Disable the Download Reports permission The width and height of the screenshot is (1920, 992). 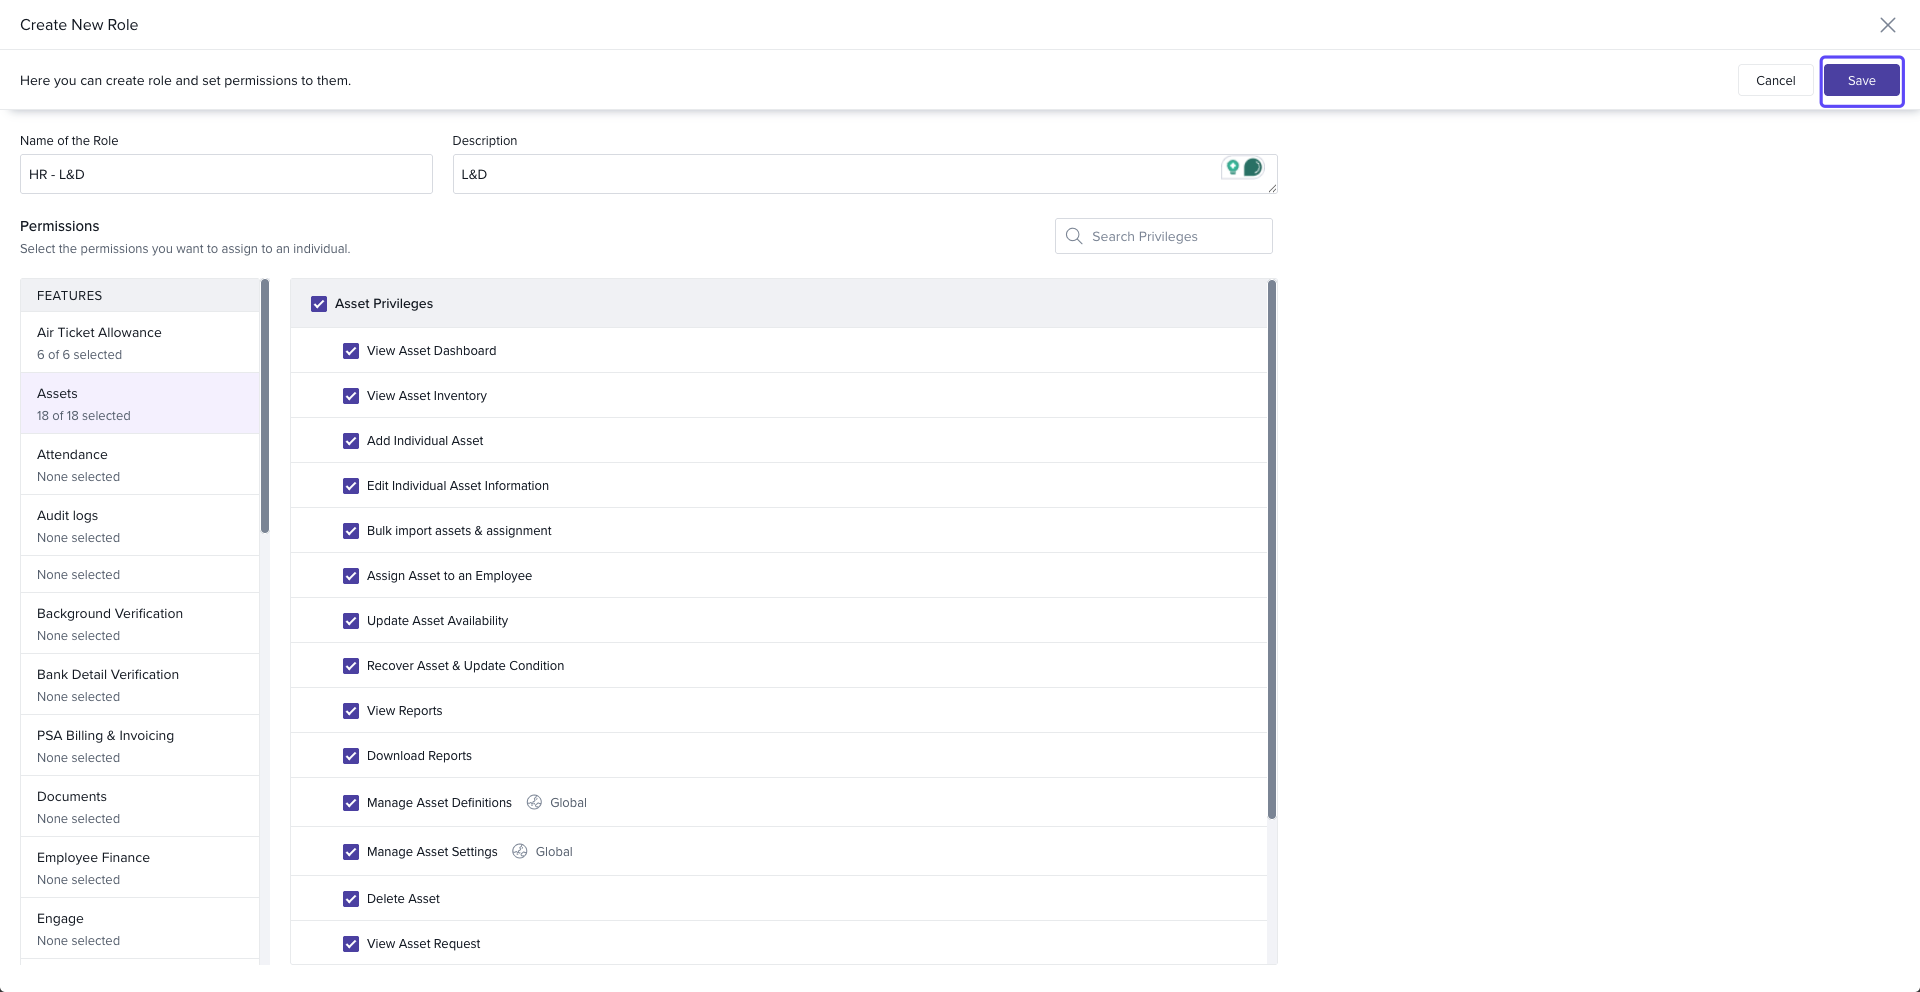coord(351,756)
